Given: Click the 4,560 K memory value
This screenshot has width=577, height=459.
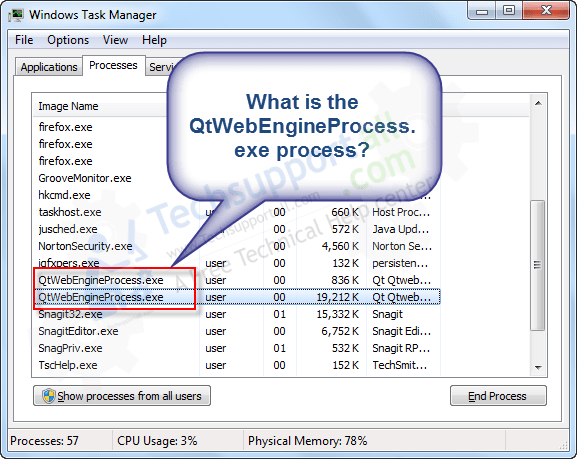Looking at the screenshot, I should click(x=340, y=246).
